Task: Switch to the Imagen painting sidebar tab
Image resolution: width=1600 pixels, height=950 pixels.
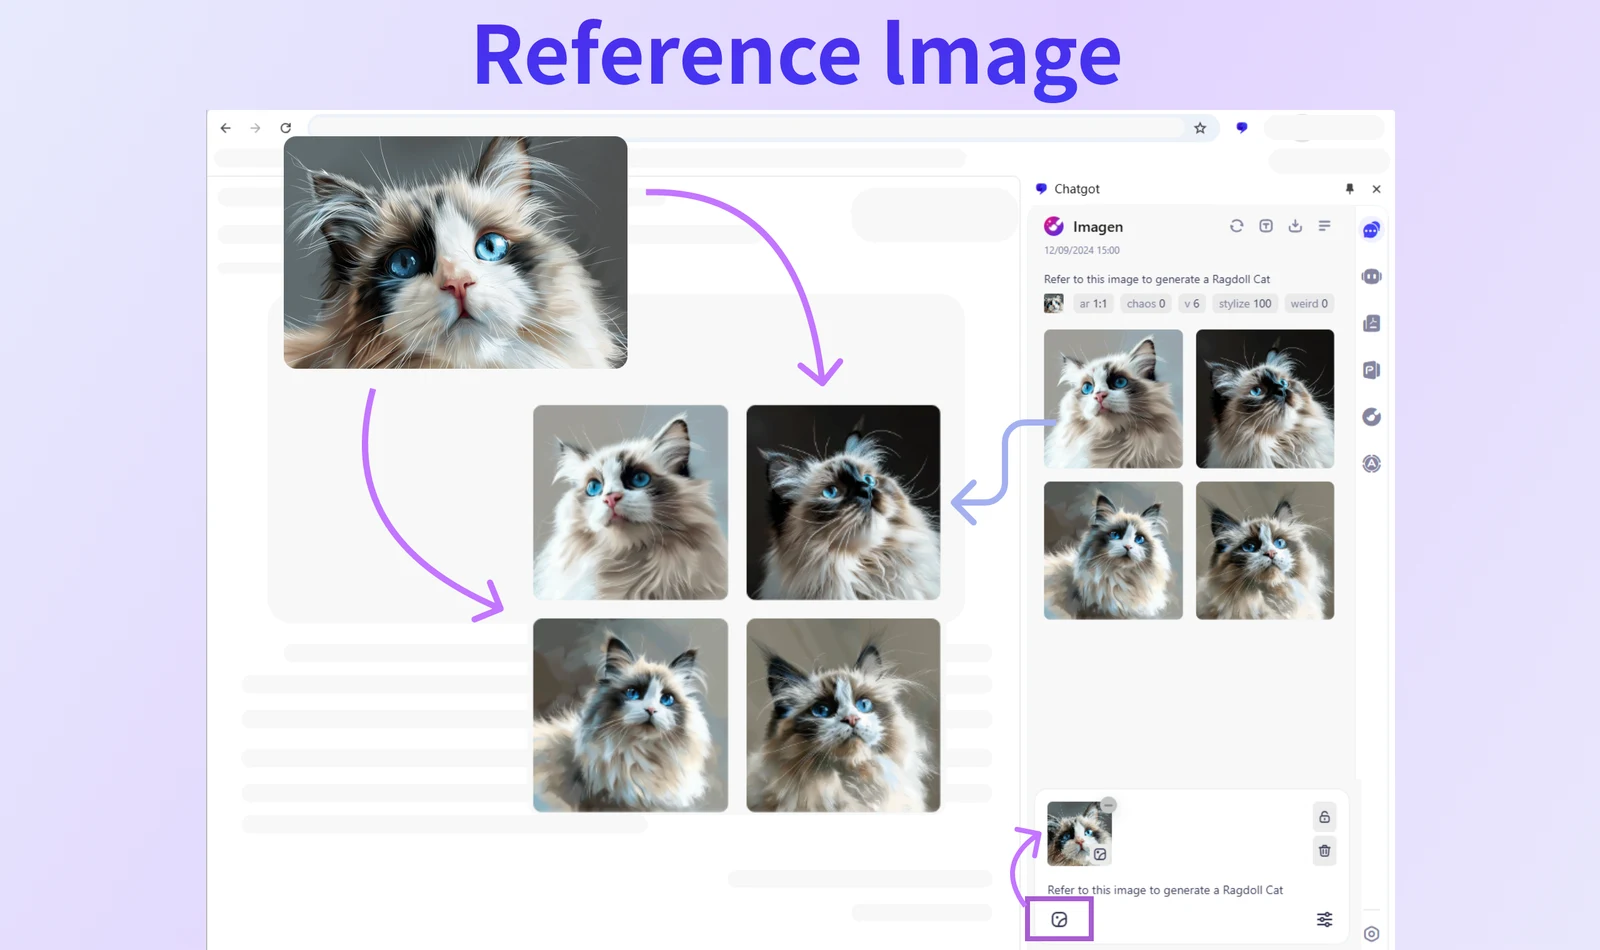Action: (1371, 417)
